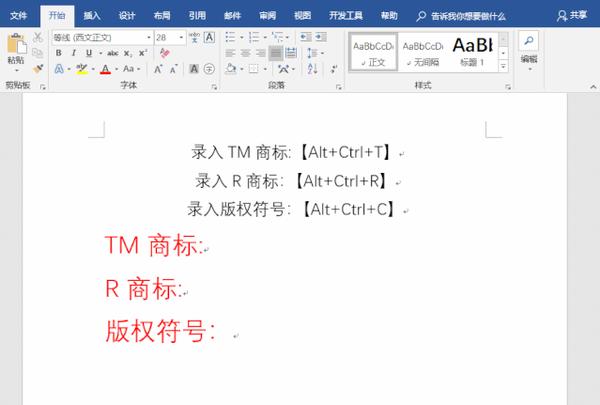Click the Shading paint bucket icon
The image size is (600, 405).
(x=231, y=69)
